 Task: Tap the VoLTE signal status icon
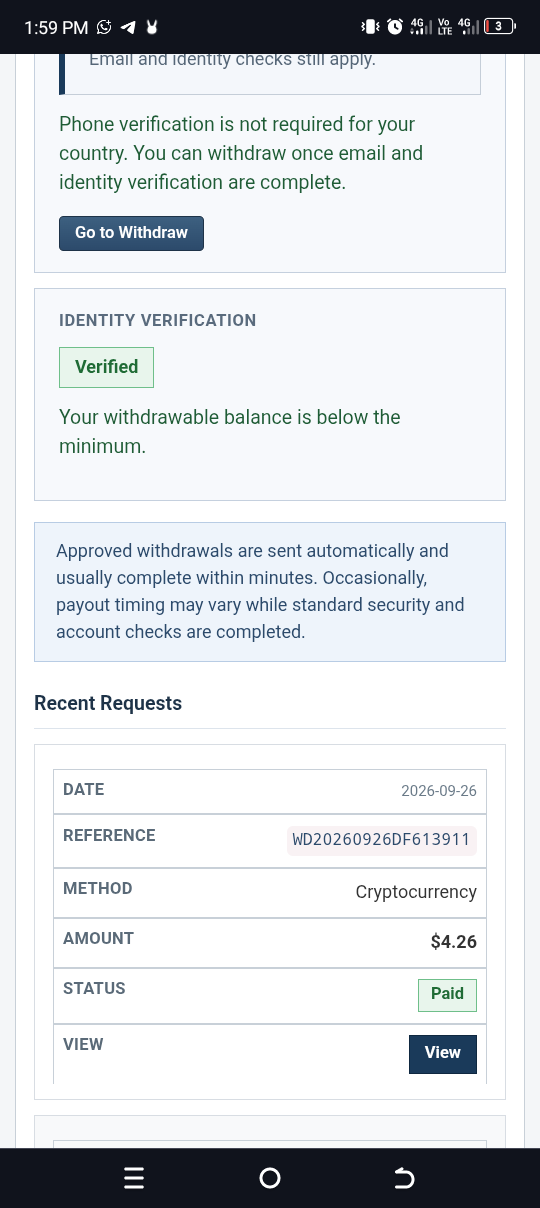click(x=445, y=27)
